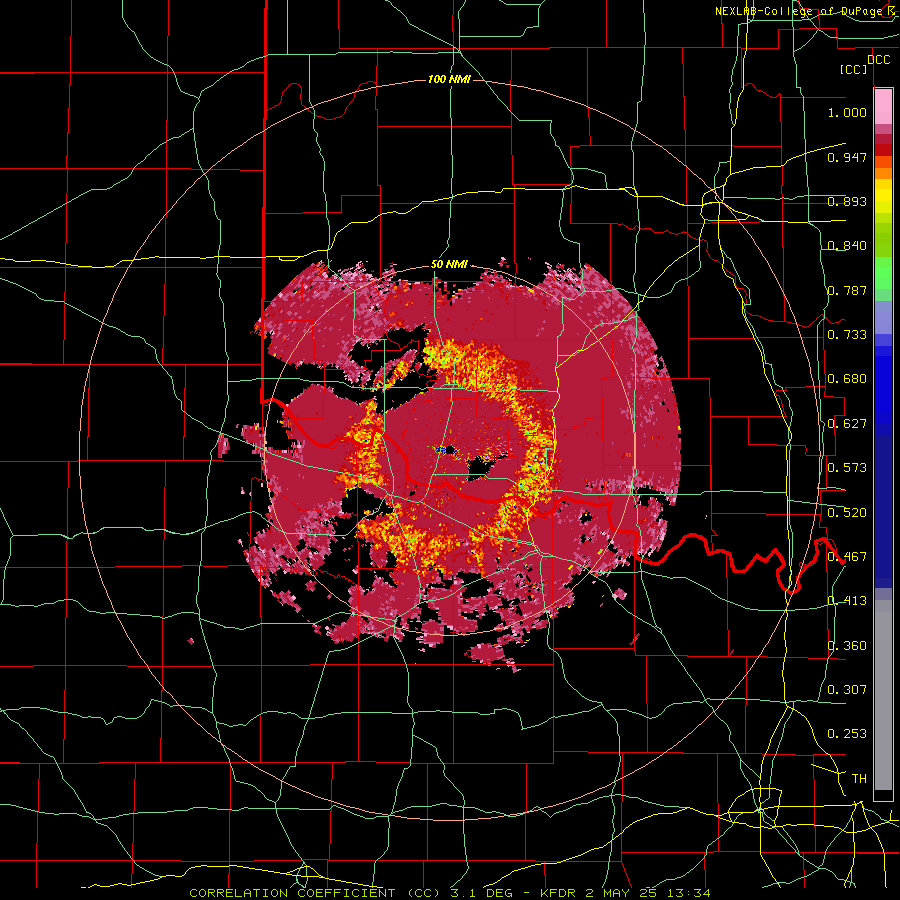900x900 pixels.
Task: Click the CORRELATION COEFFICIENT caption text
Action: [292, 893]
